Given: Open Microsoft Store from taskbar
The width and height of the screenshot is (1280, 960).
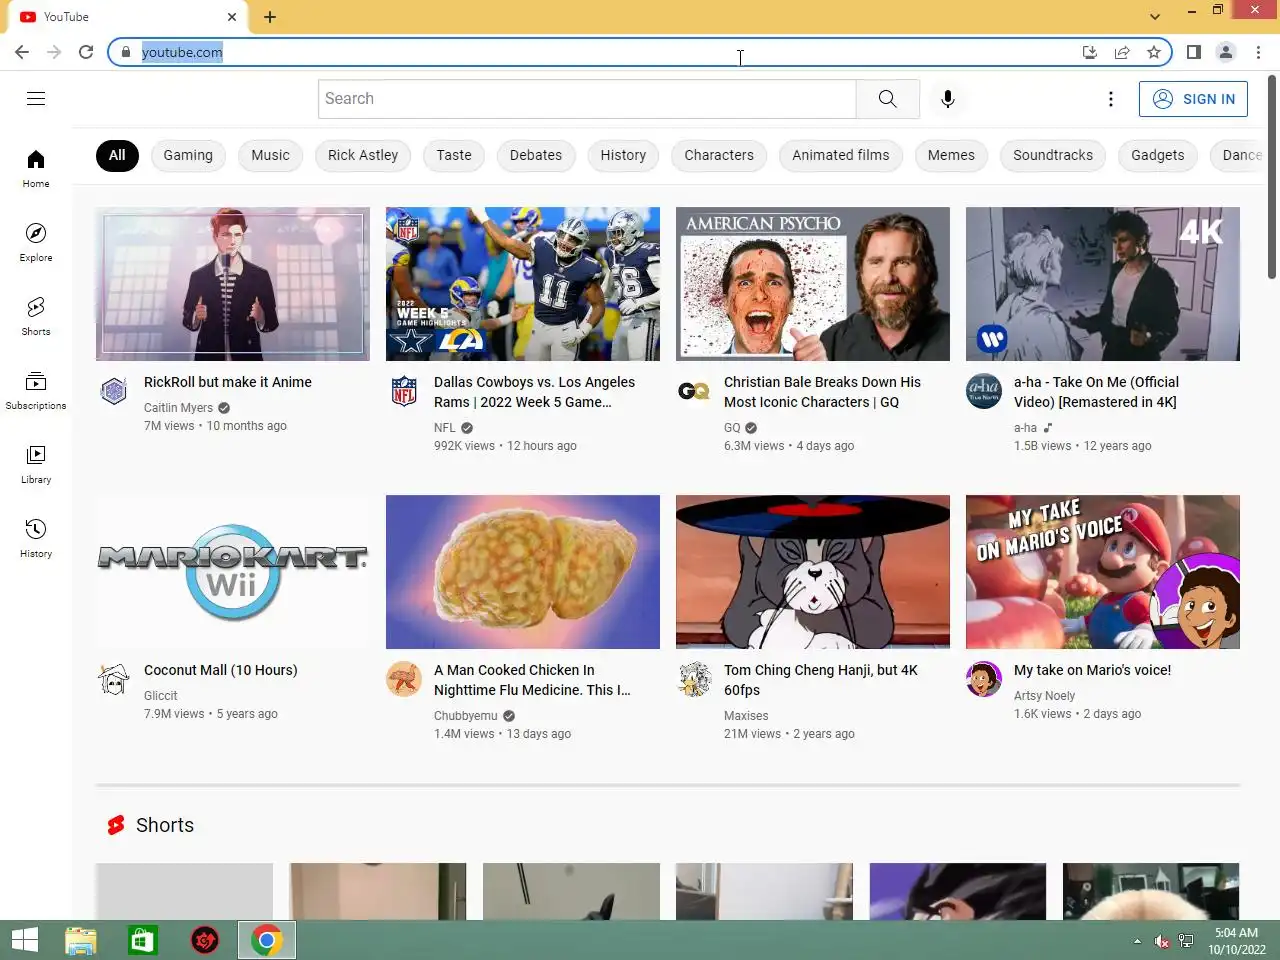Looking at the screenshot, I should 143,940.
